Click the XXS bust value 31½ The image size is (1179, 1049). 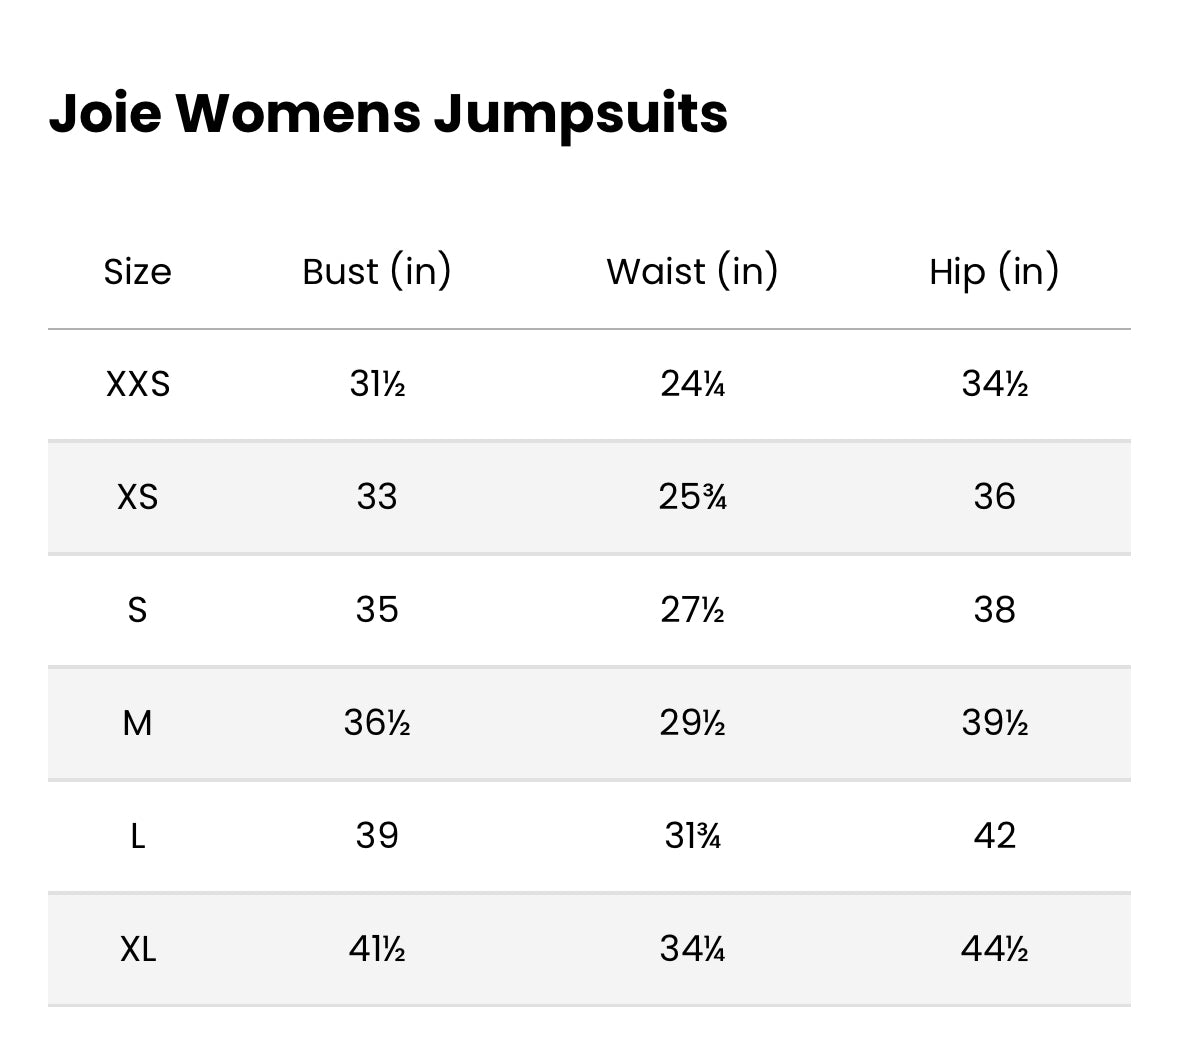(377, 384)
